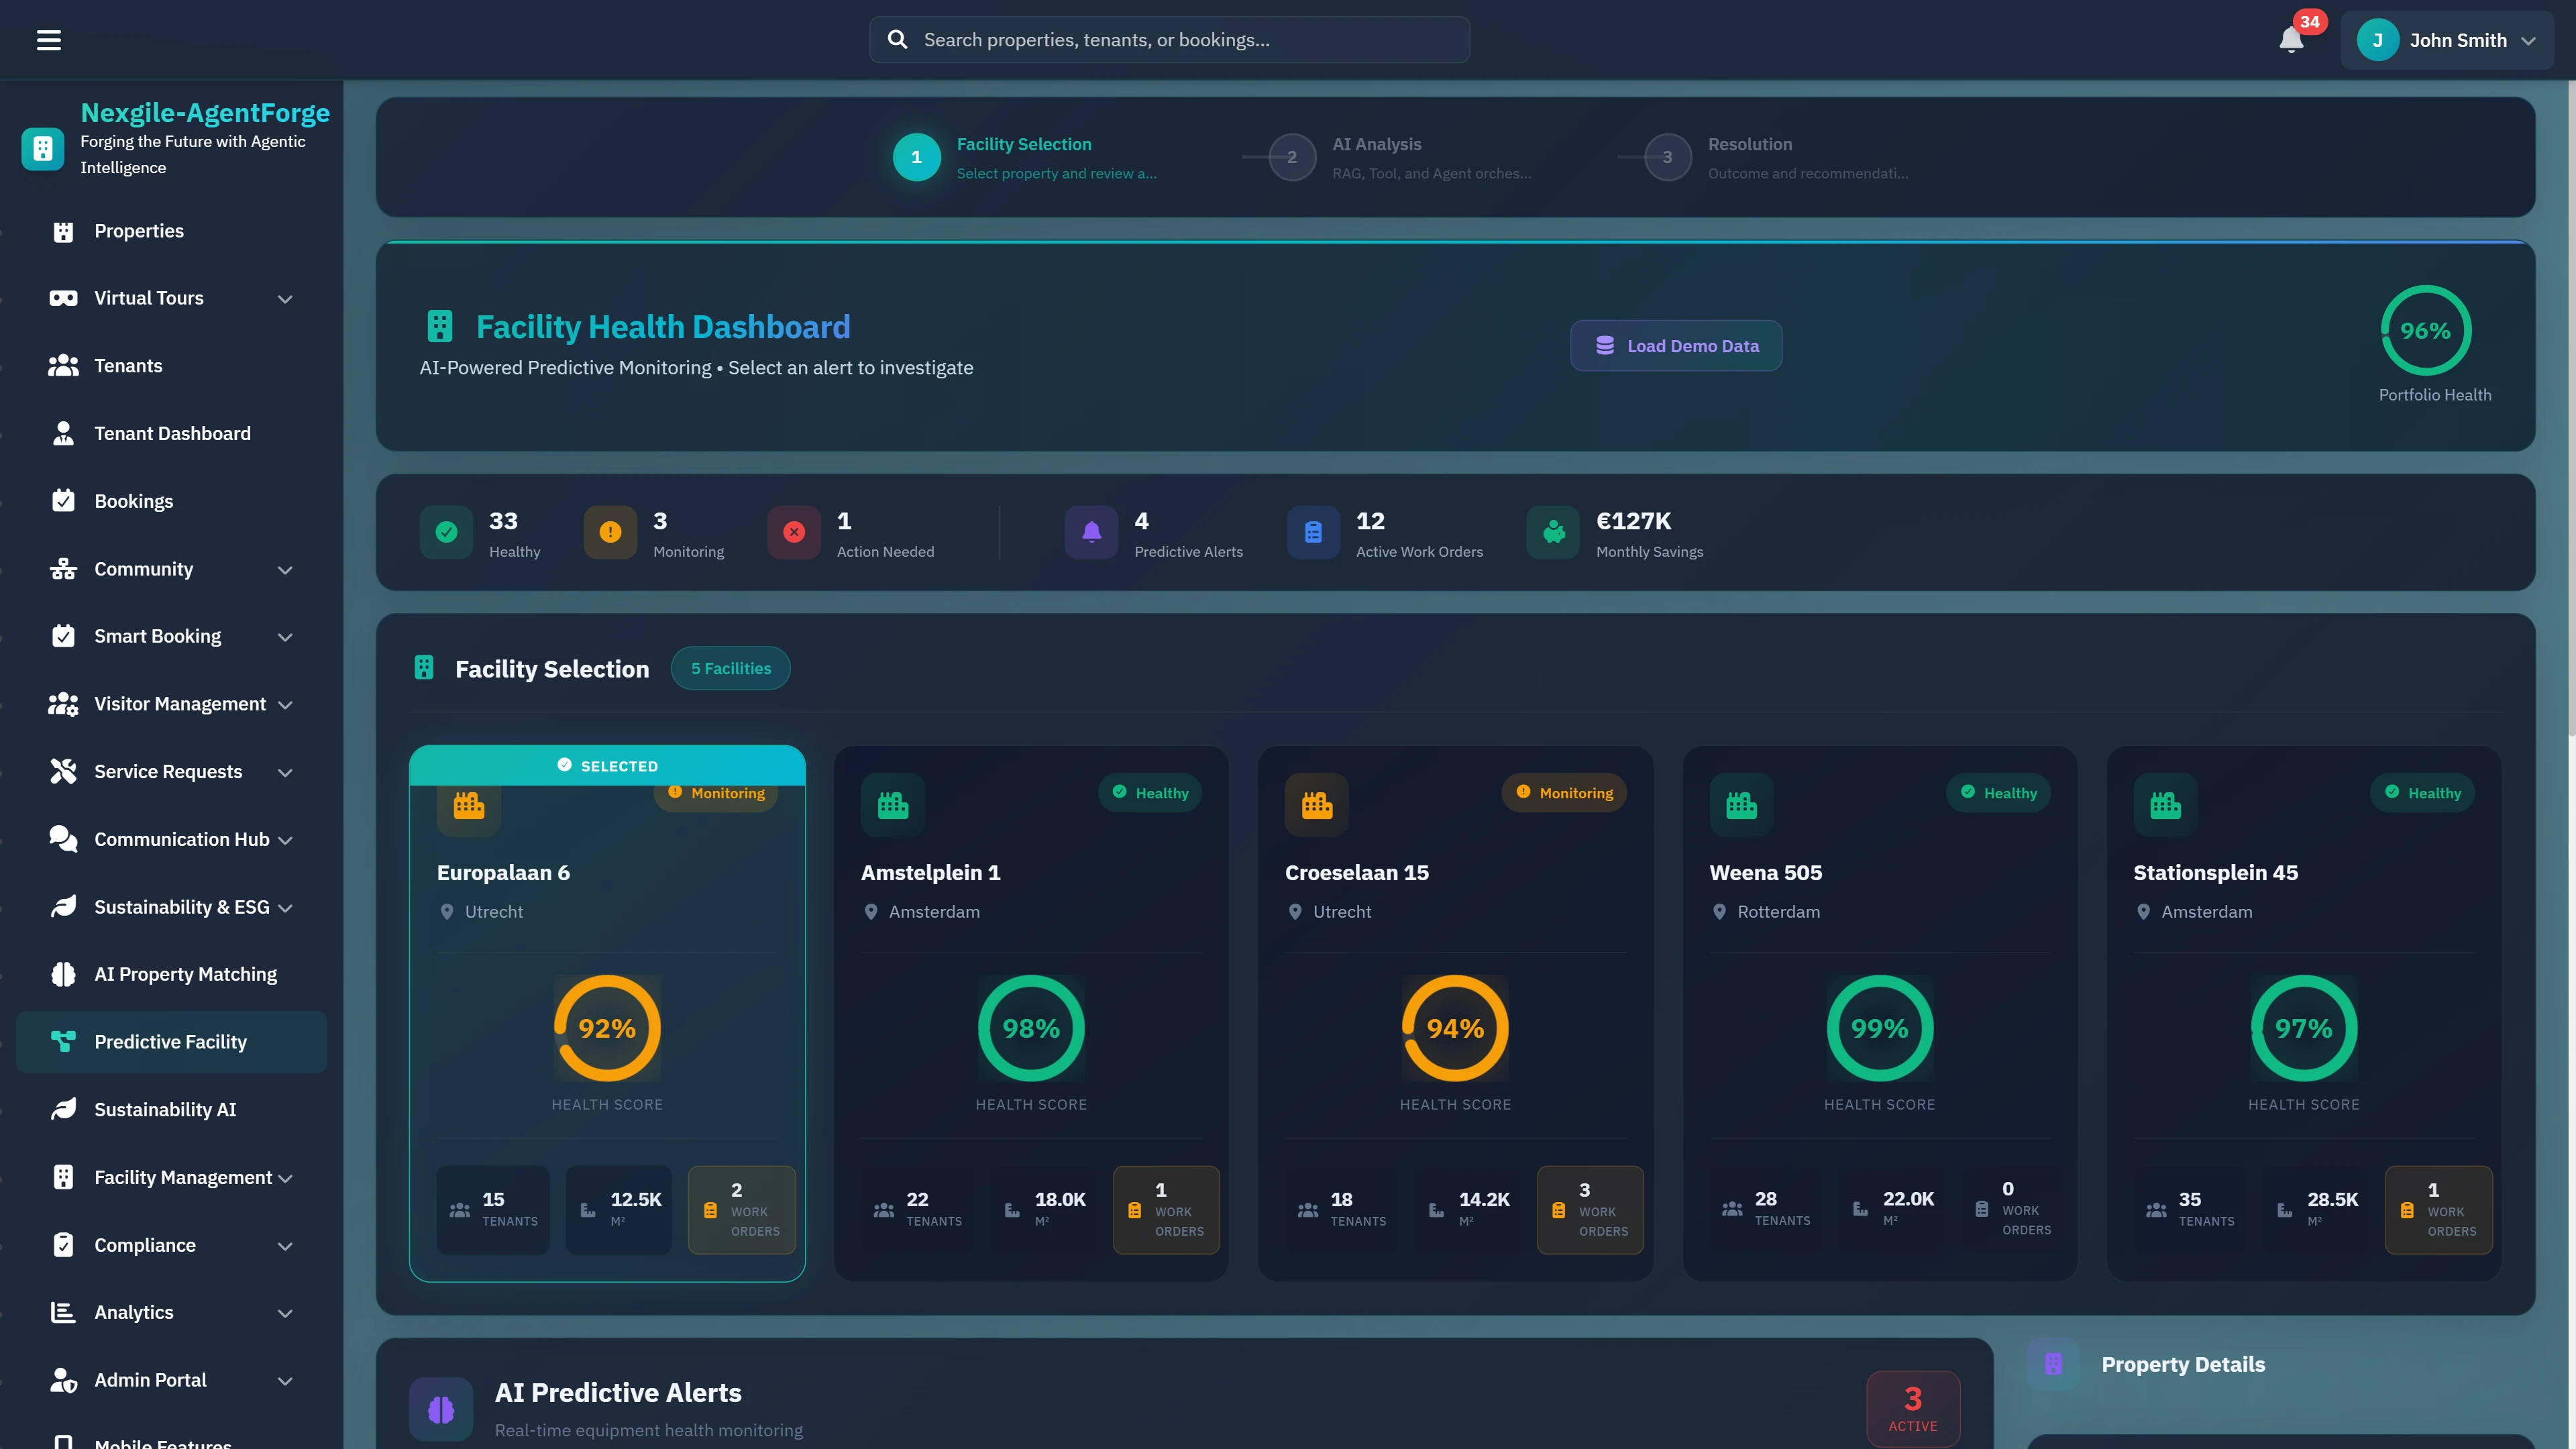Click the Load Demo Data button
This screenshot has width=2576, height=1449.
click(1675, 345)
